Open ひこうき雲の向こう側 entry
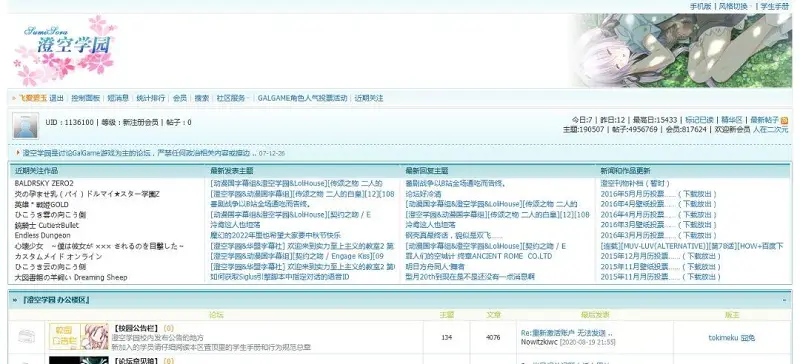 pyautogui.click(x=50, y=214)
